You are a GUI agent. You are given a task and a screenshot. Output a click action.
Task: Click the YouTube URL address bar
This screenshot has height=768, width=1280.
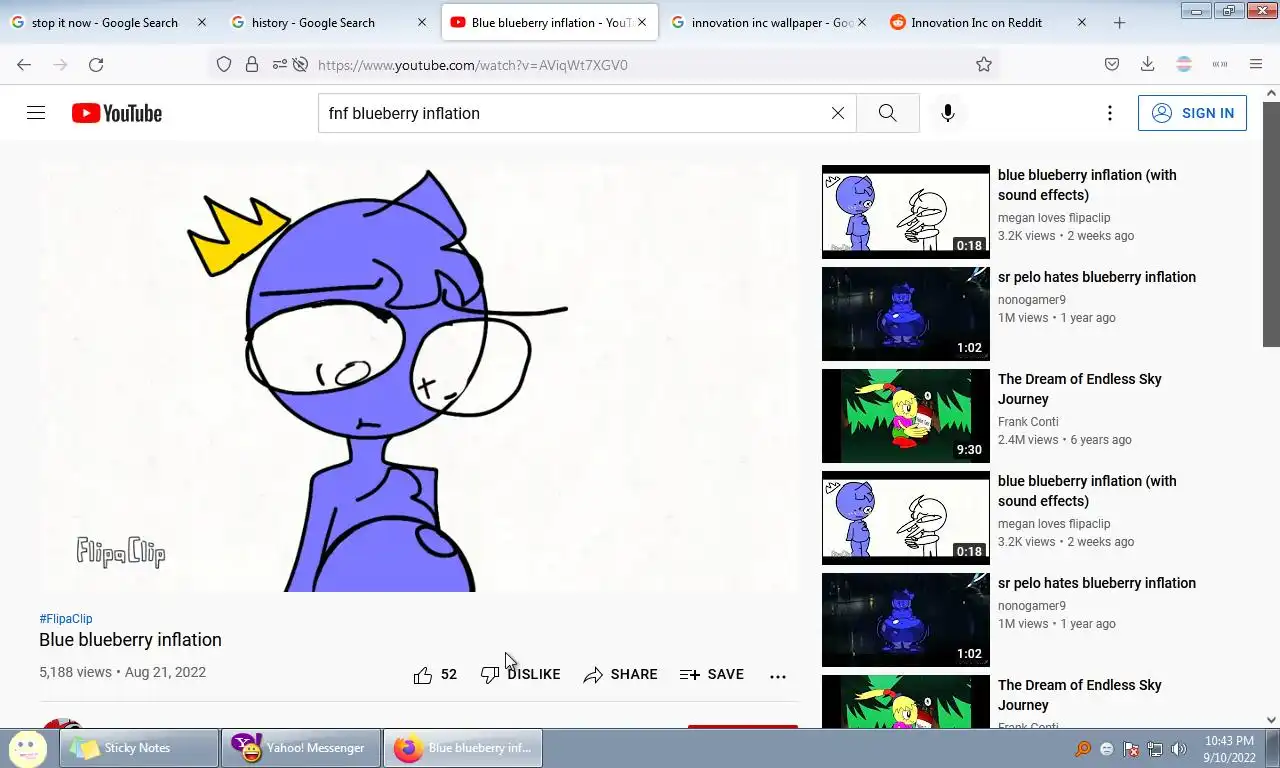(x=640, y=65)
